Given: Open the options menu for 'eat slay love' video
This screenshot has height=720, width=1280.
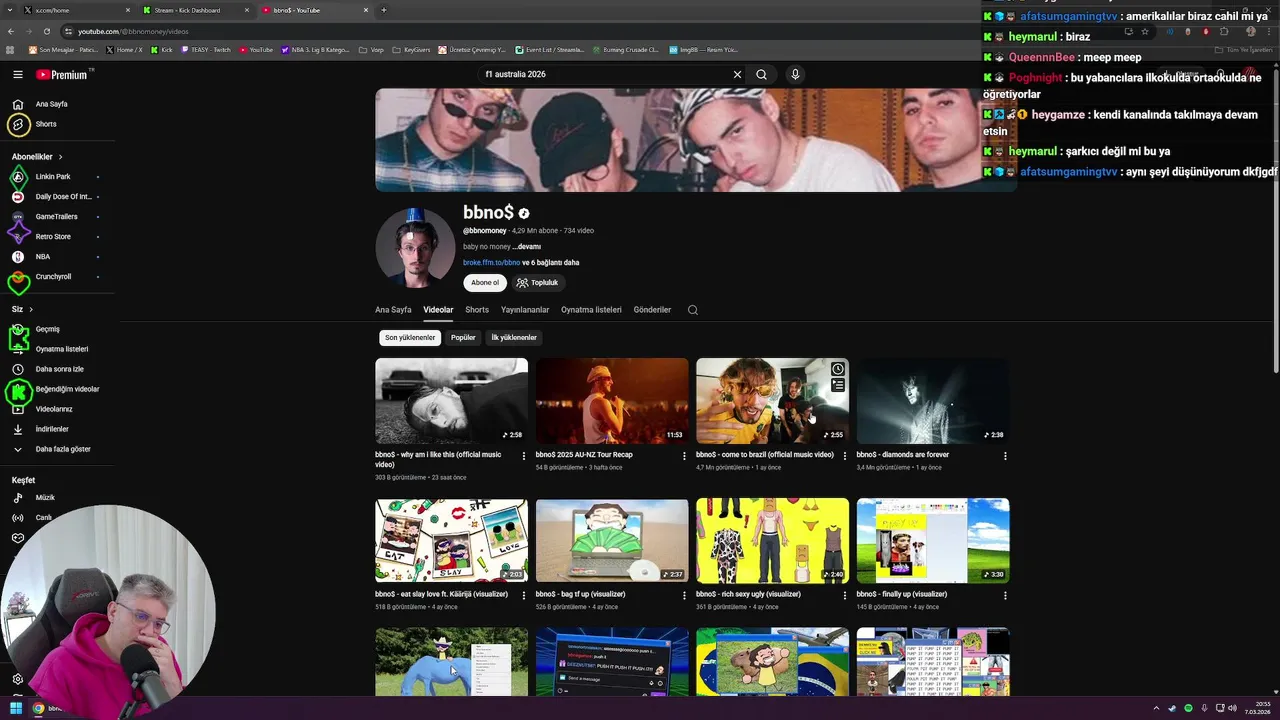Looking at the screenshot, I should tap(523, 595).
